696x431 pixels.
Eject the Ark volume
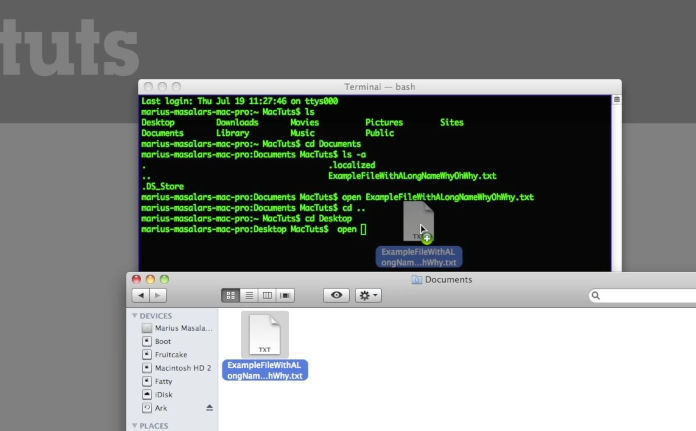click(209, 408)
